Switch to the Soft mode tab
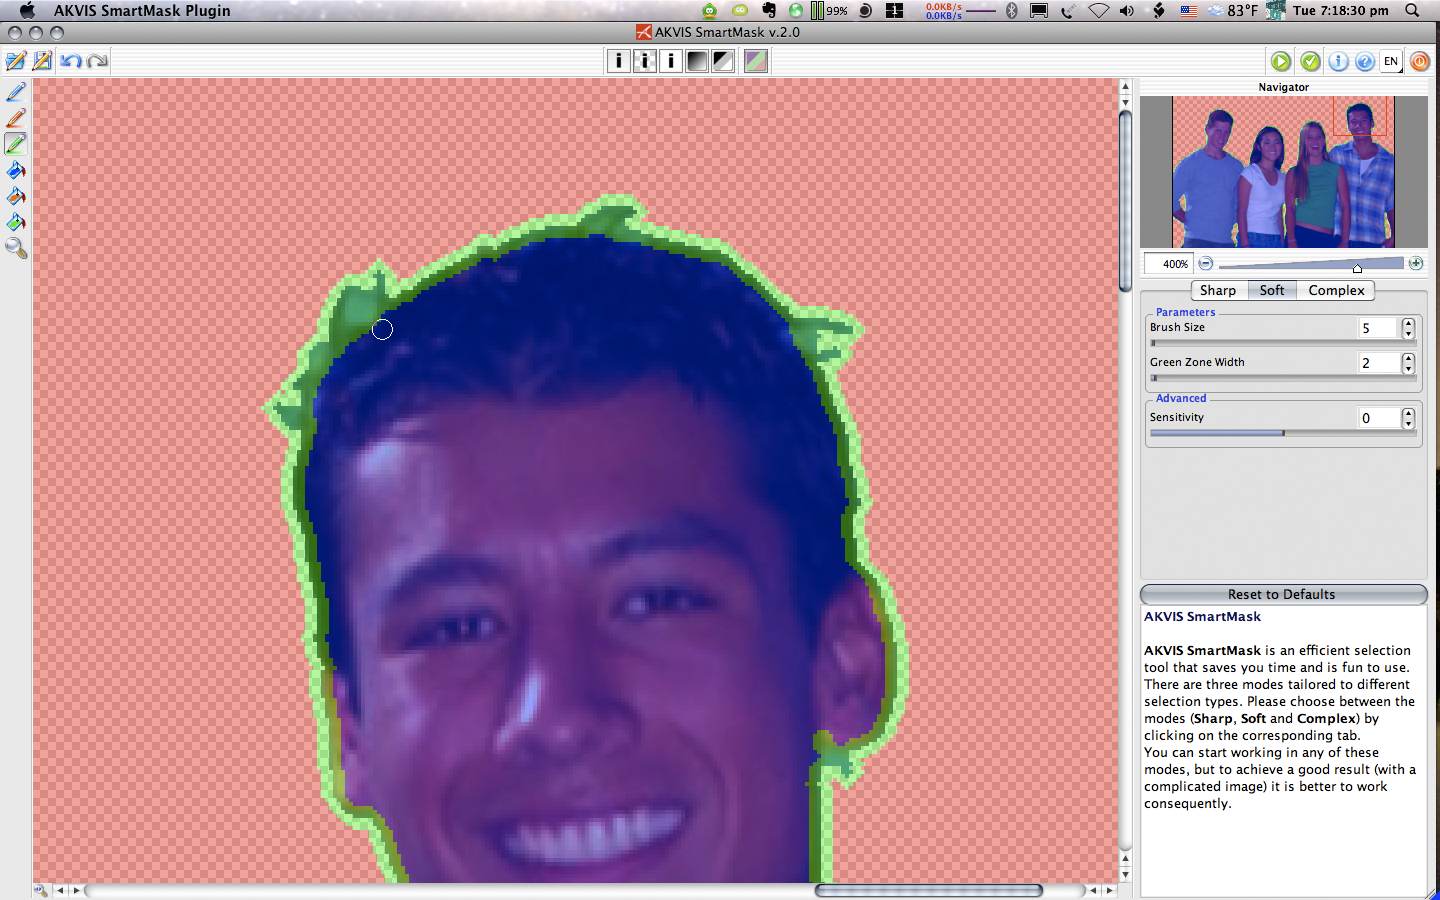This screenshot has height=900, width=1440. pyautogui.click(x=1272, y=290)
